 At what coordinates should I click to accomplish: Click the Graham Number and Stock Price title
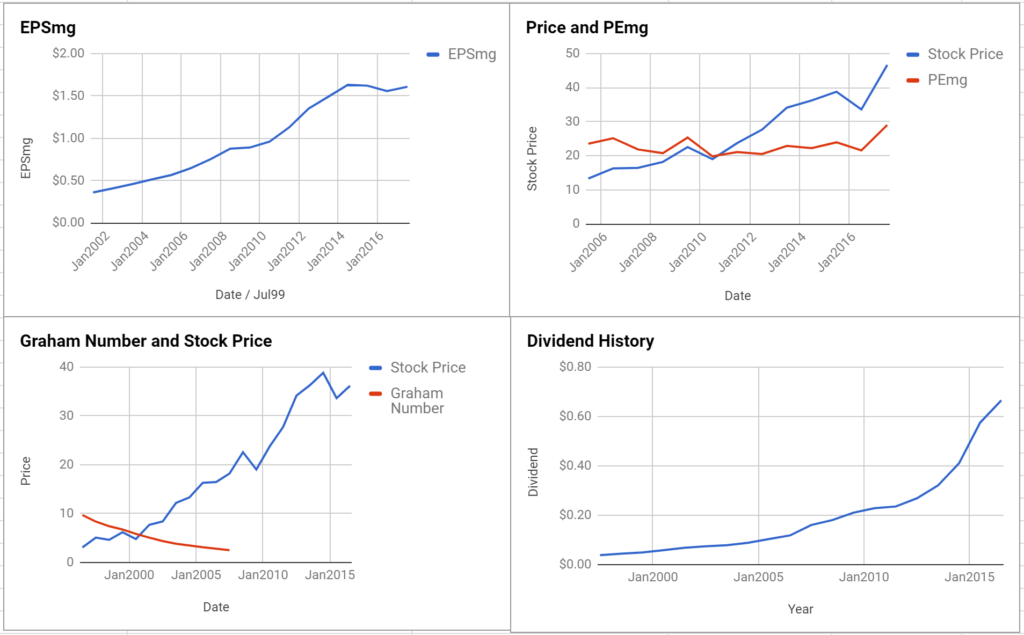(146, 341)
